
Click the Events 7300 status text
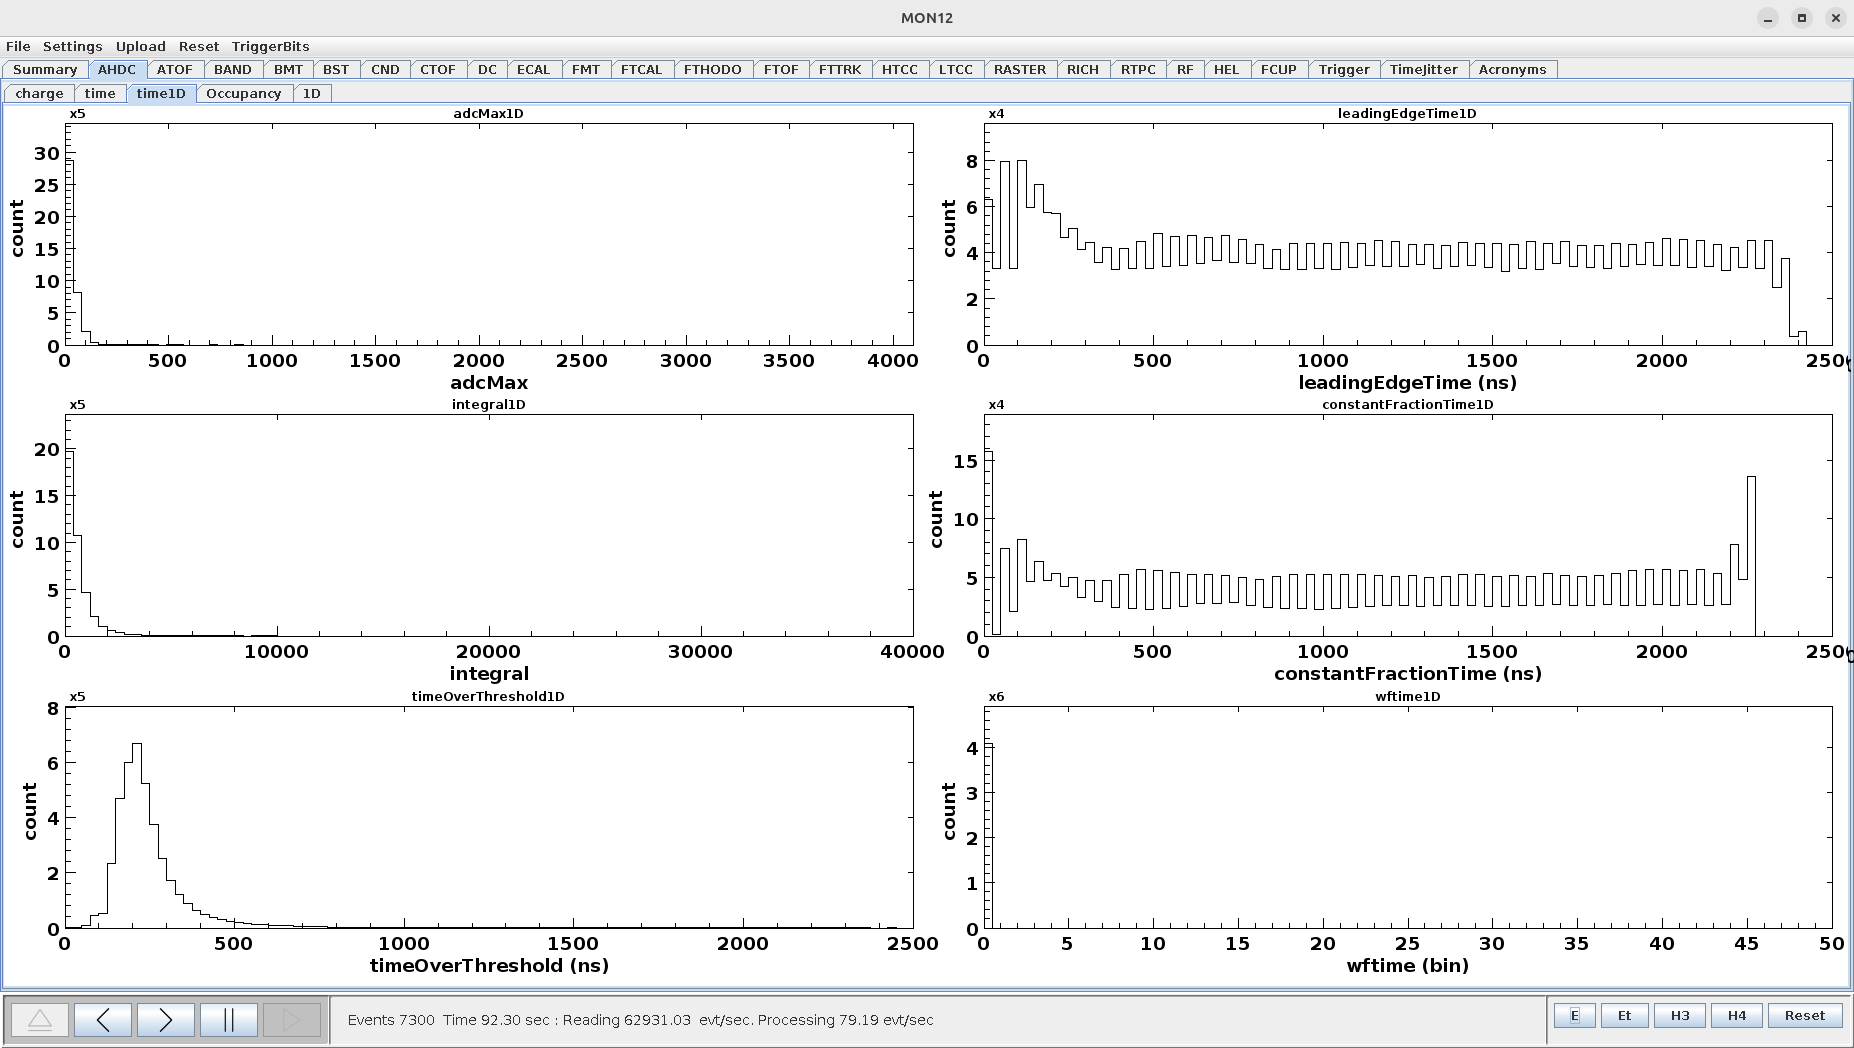391,1020
